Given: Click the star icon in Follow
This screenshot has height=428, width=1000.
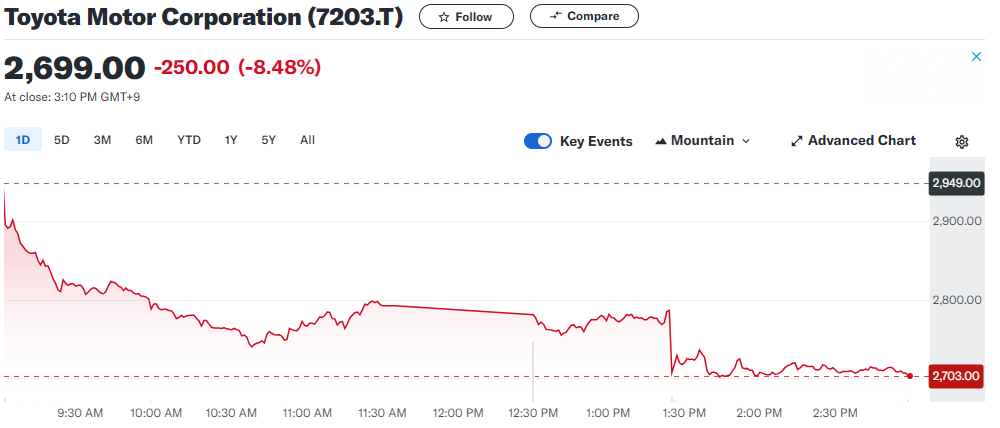Looking at the screenshot, I should tap(444, 17).
